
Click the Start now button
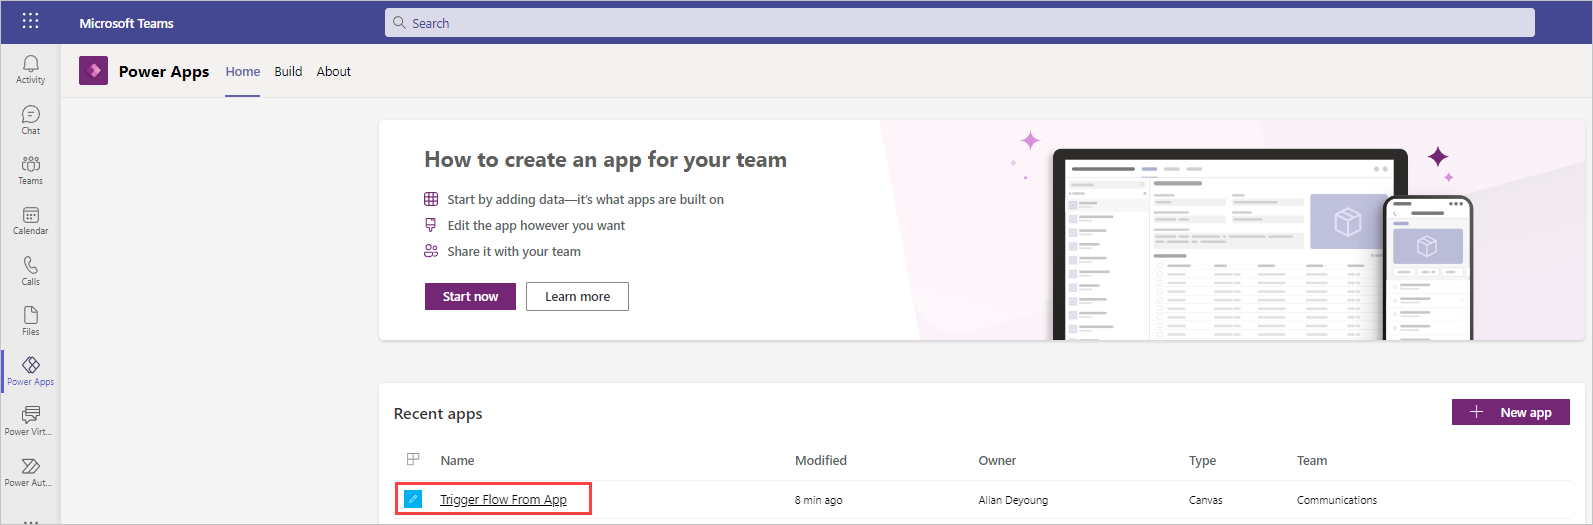(x=470, y=296)
